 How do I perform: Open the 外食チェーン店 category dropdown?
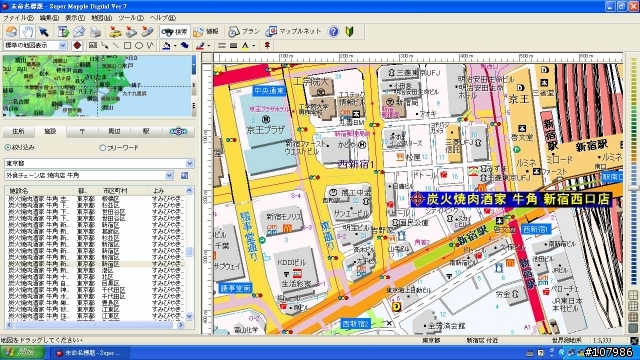(169, 176)
